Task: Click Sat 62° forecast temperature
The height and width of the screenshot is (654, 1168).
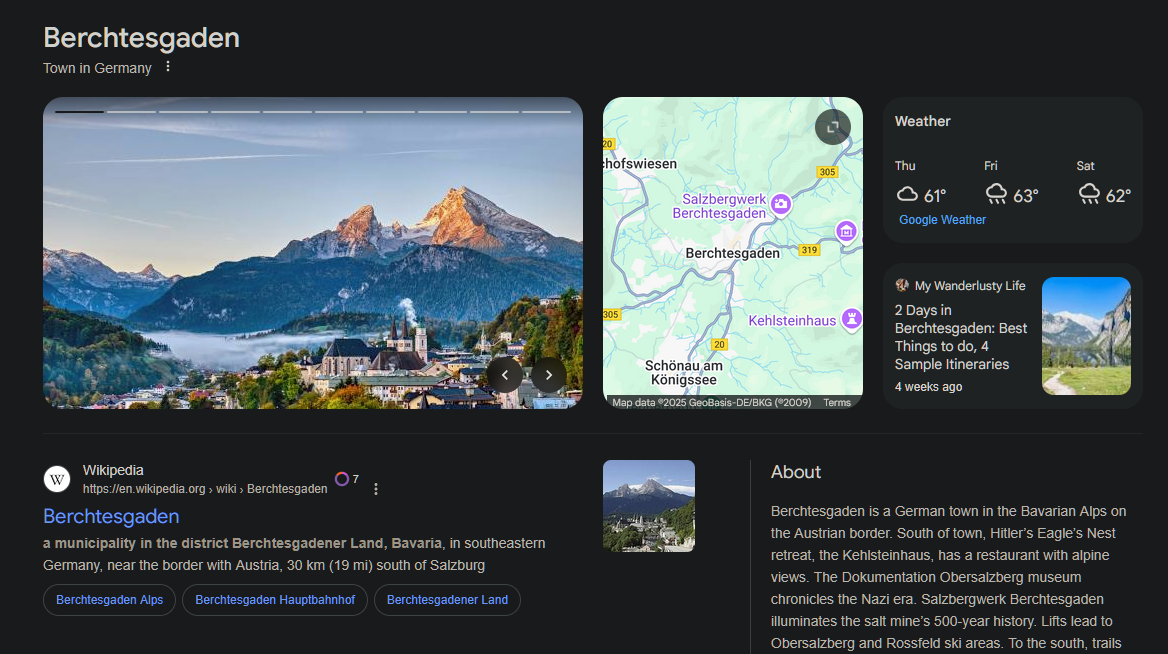Action: click(1118, 196)
